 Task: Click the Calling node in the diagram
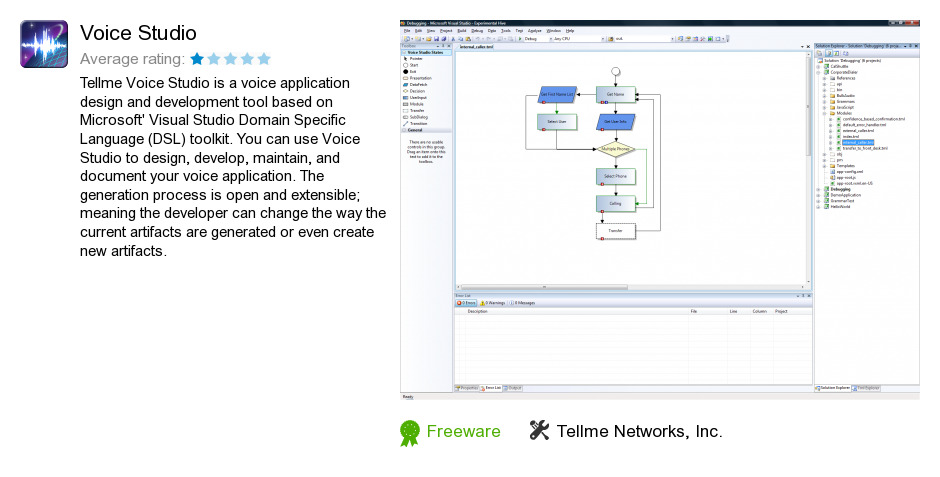[616, 204]
